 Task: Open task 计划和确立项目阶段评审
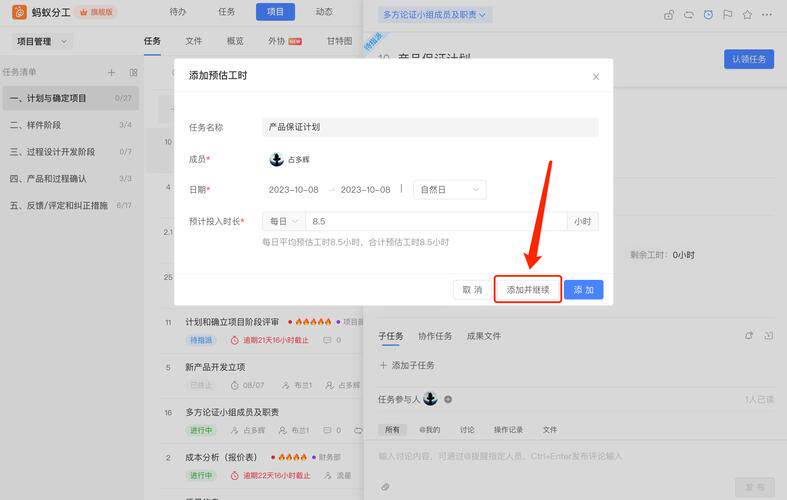232,322
